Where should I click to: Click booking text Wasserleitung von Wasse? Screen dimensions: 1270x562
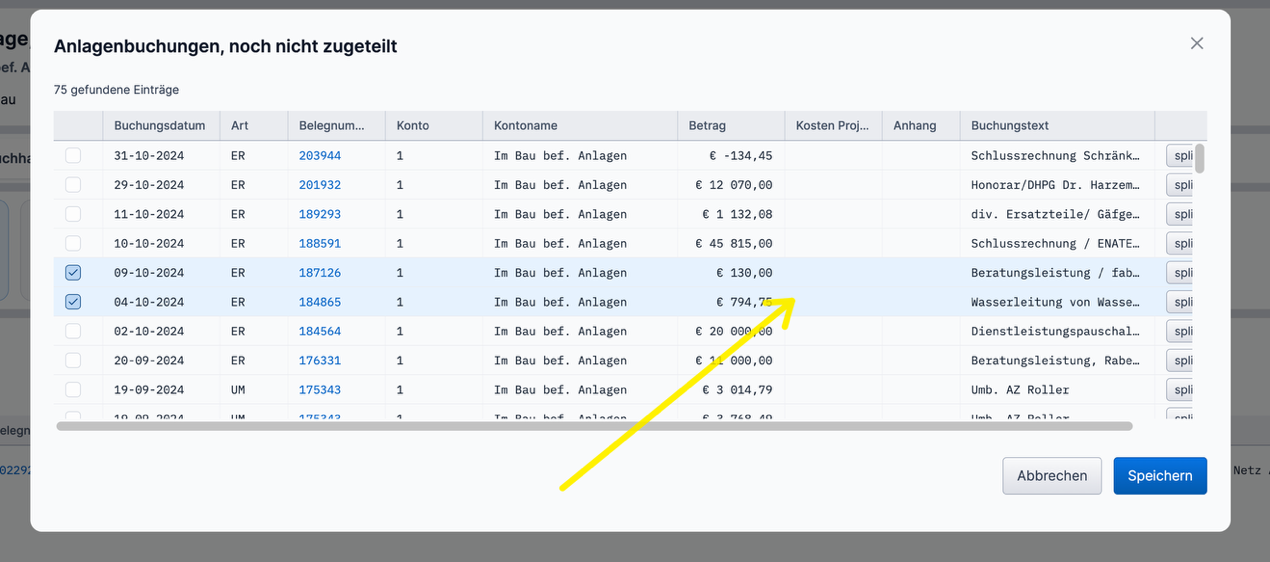point(1056,302)
